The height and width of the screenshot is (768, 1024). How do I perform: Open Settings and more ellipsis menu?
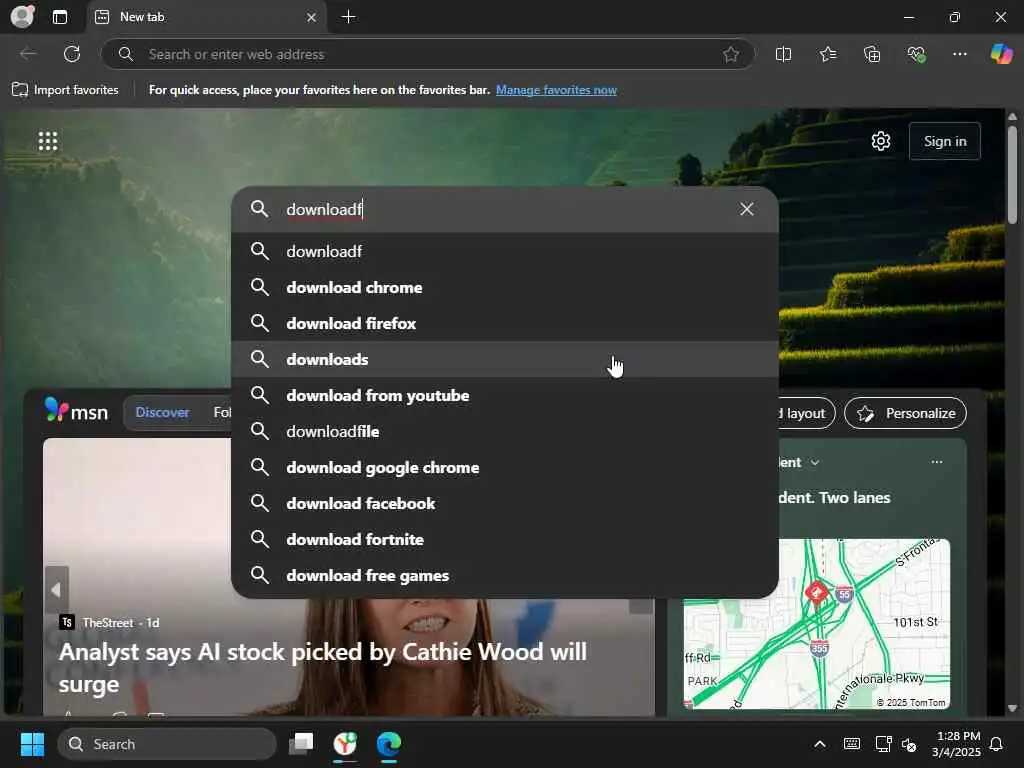[959, 54]
